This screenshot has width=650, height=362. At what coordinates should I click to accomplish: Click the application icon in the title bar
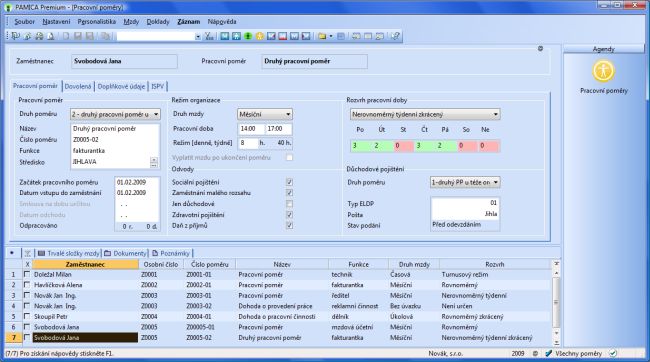(8, 7)
